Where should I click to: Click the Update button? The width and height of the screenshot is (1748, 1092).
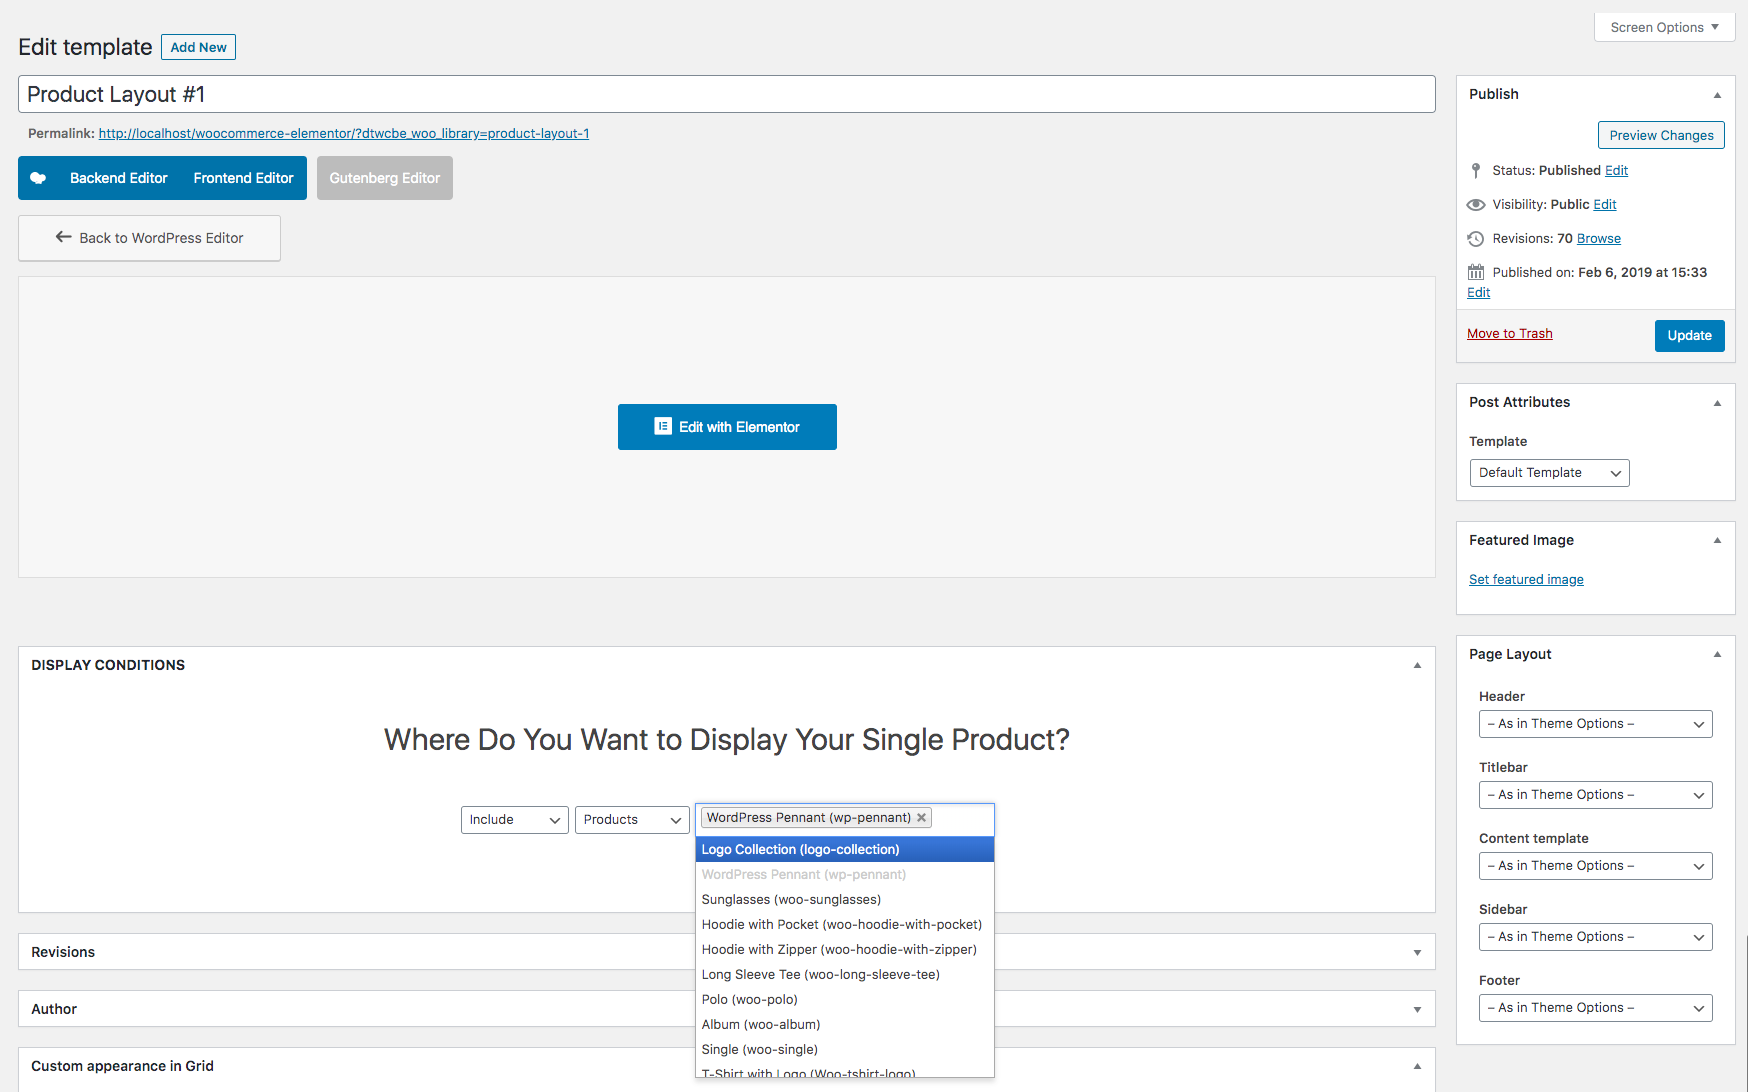pyautogui.click(x=1689, y=335)
